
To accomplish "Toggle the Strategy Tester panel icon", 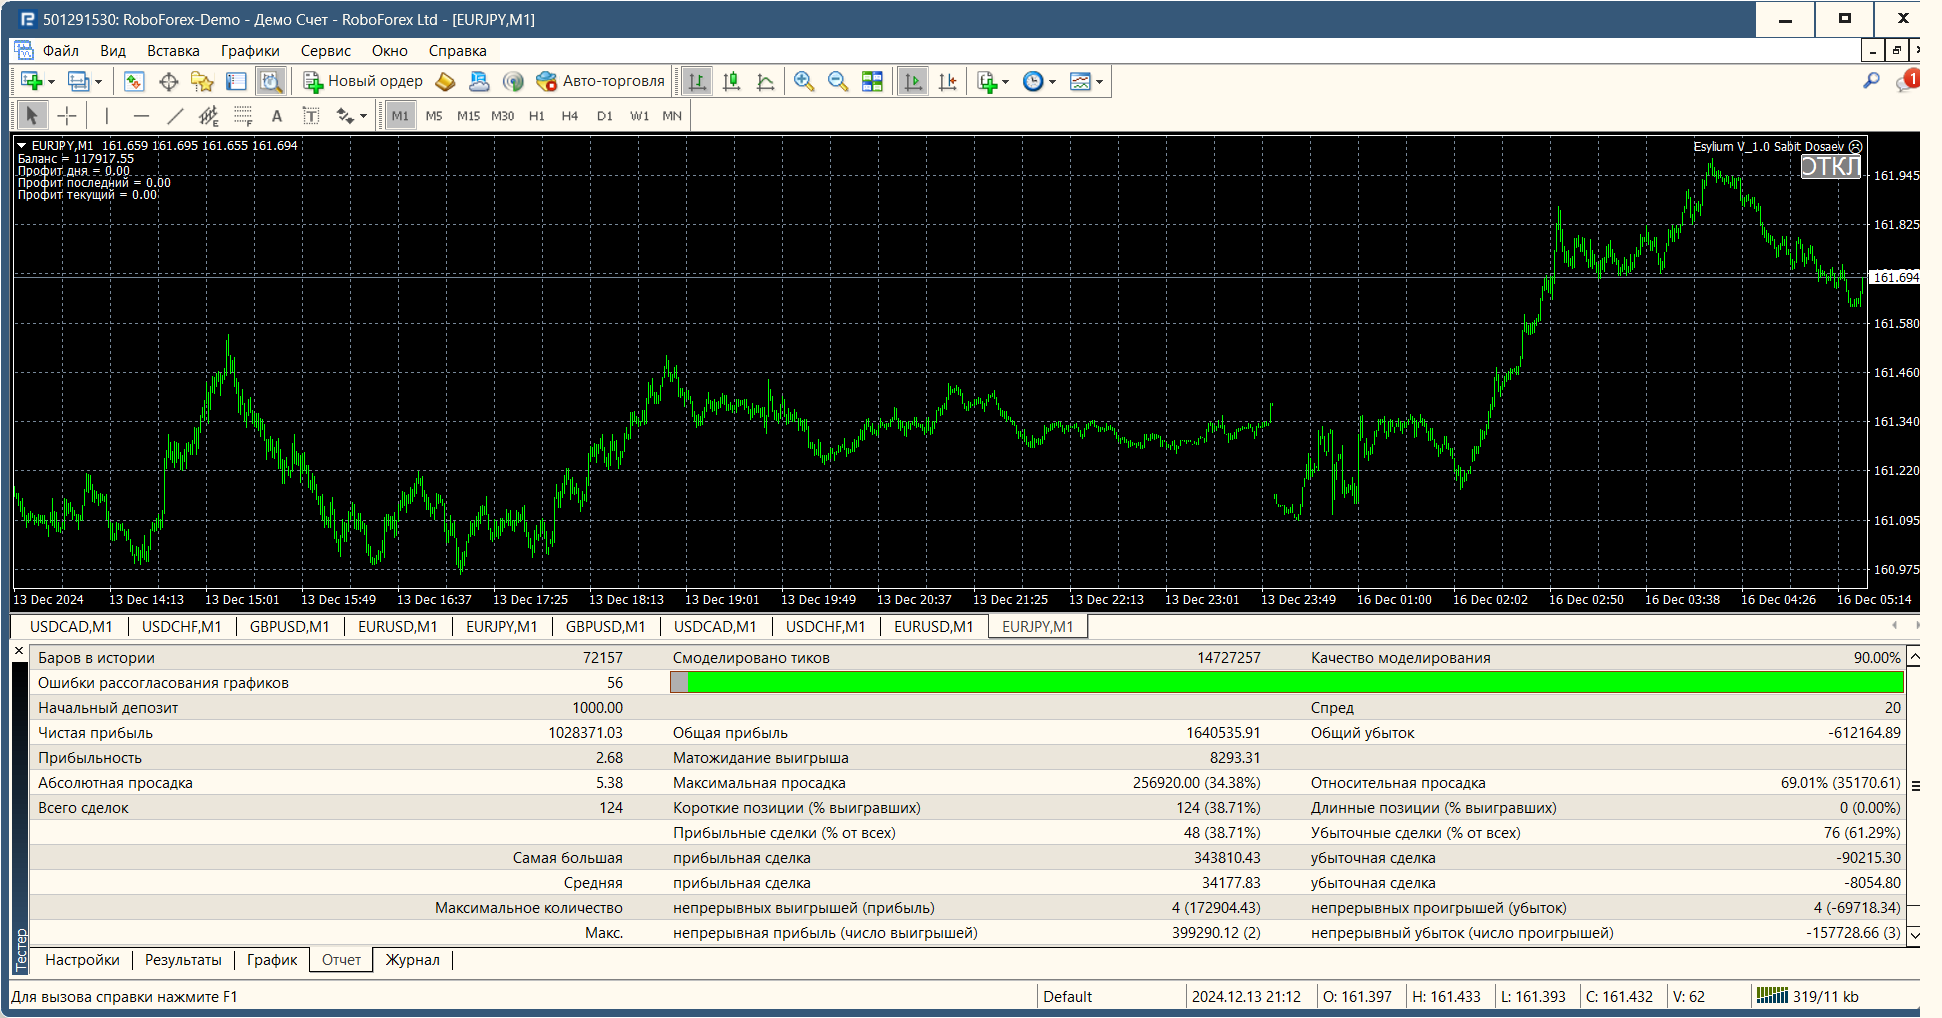I will click(270, 82).
